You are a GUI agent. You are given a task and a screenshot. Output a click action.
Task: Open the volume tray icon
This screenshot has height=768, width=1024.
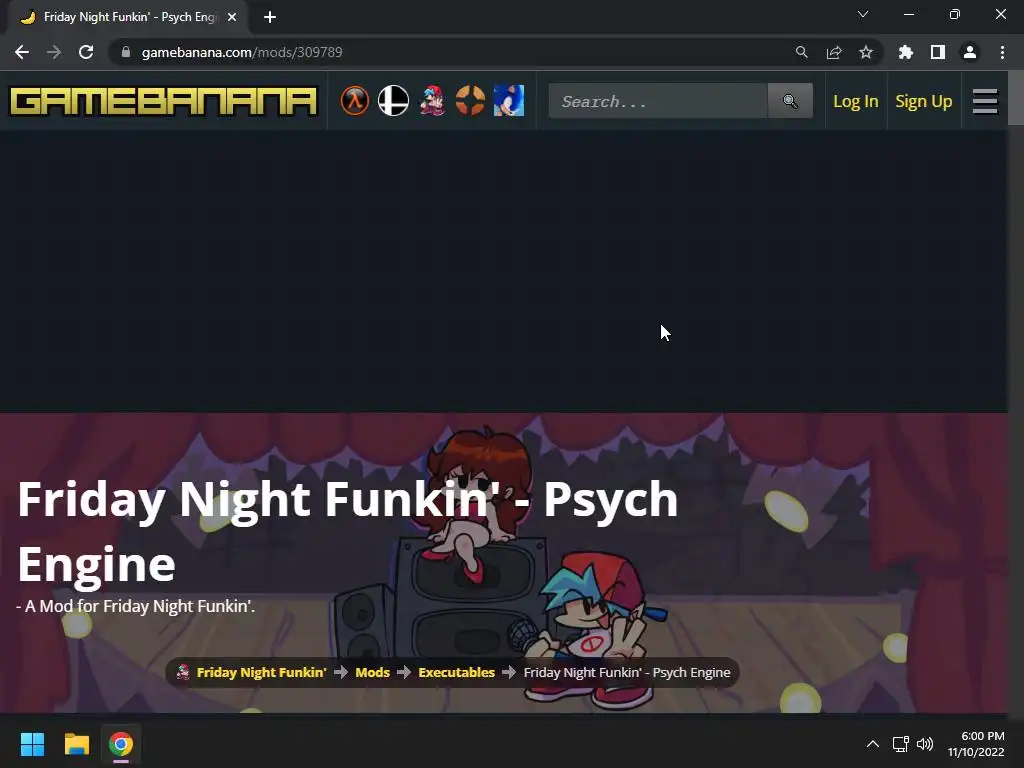pos(925,744)
